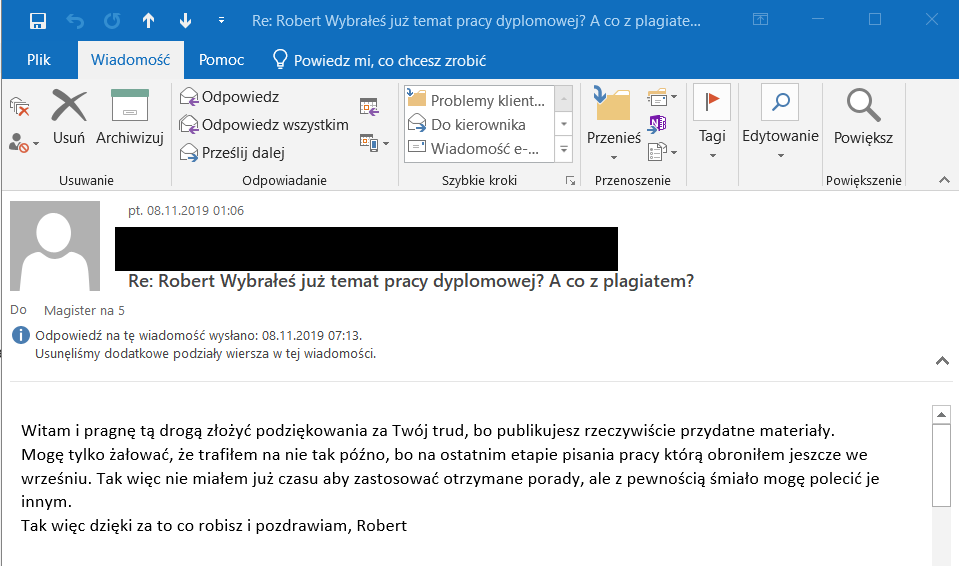Send the message to OneNote

(x=657, y=124)
